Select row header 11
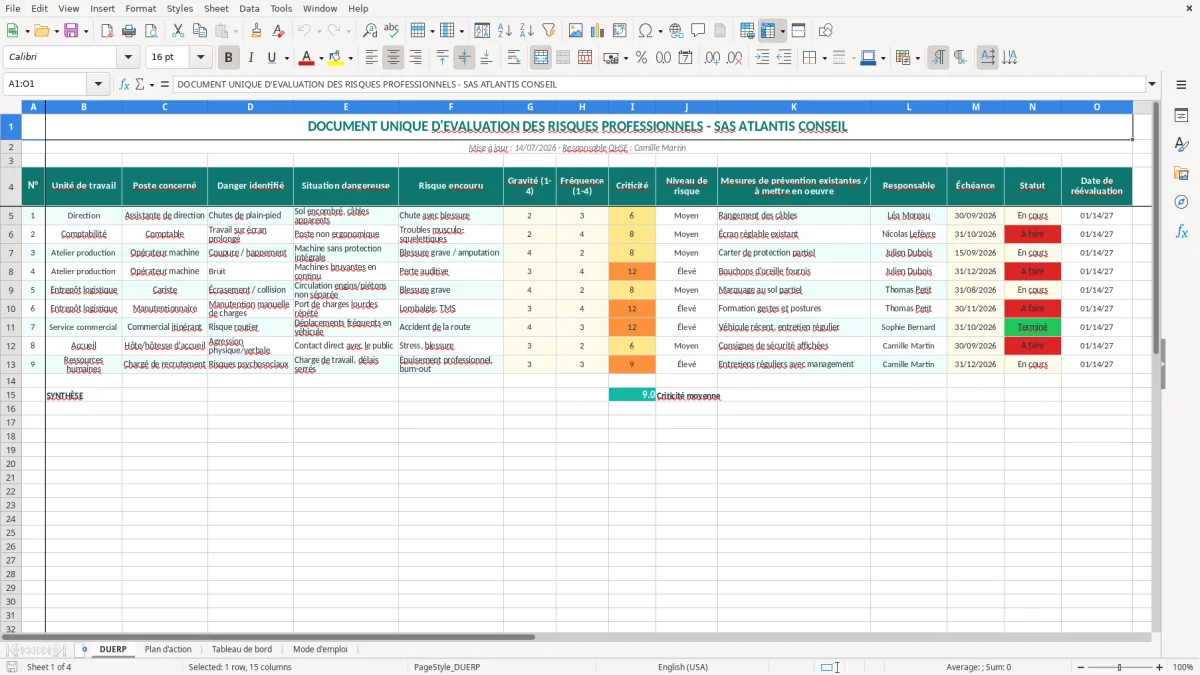Image resolution: width=1200 pixels, height=675 pixels. click(x=10, y=327)
